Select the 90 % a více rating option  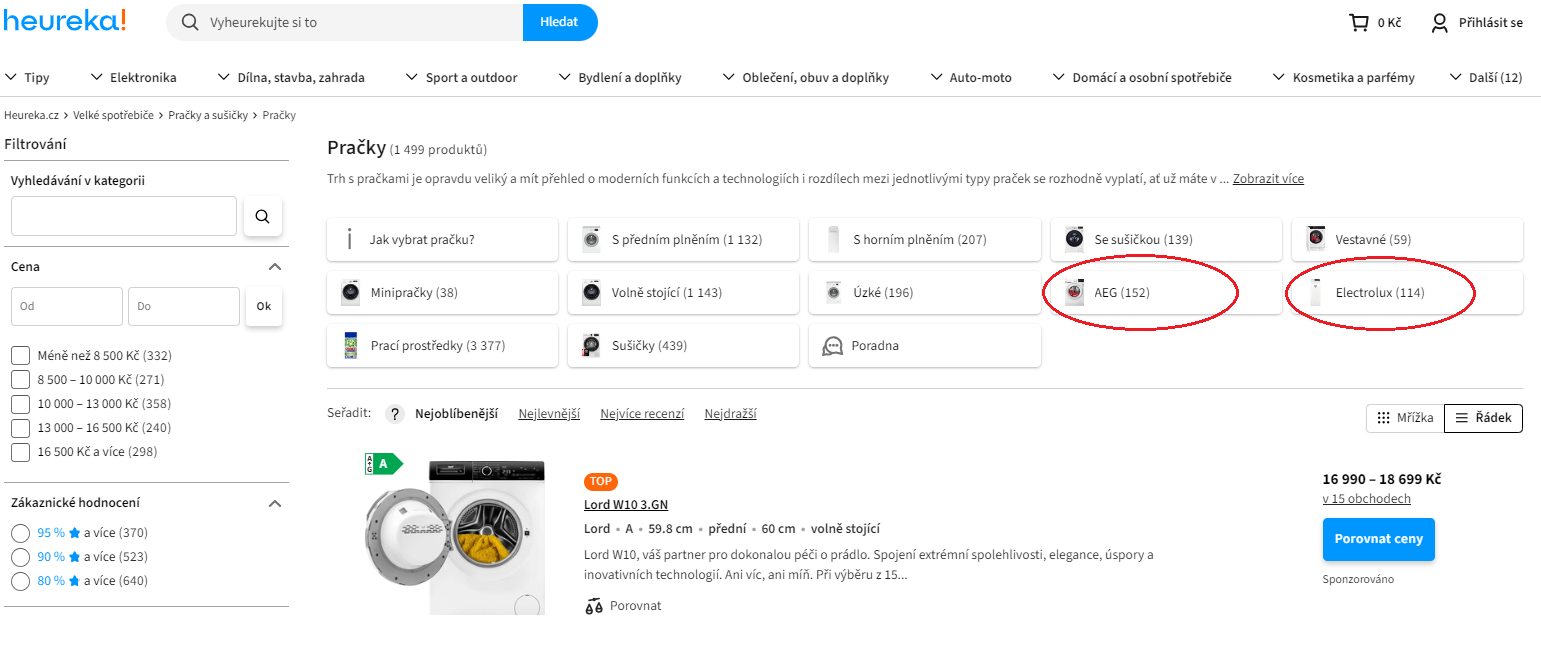point(20,557)
